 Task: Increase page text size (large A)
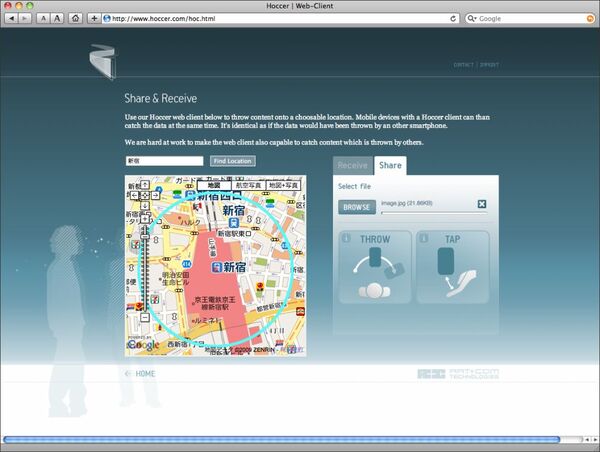coord(57,18)
